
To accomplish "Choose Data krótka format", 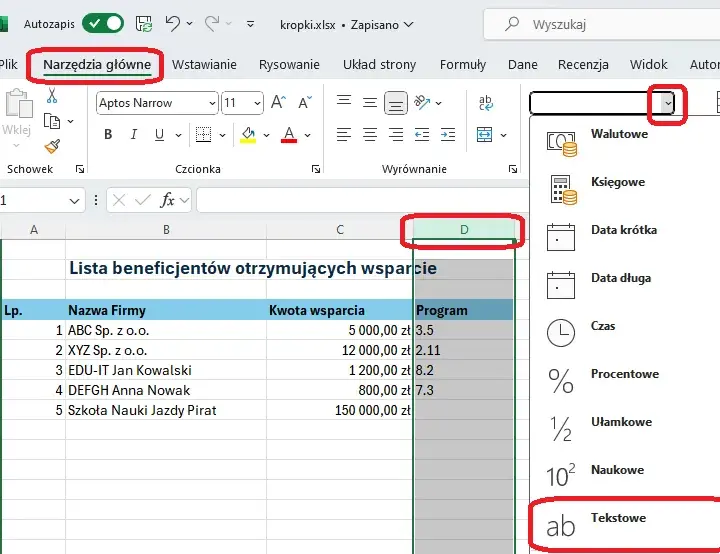I will point(625,236).
